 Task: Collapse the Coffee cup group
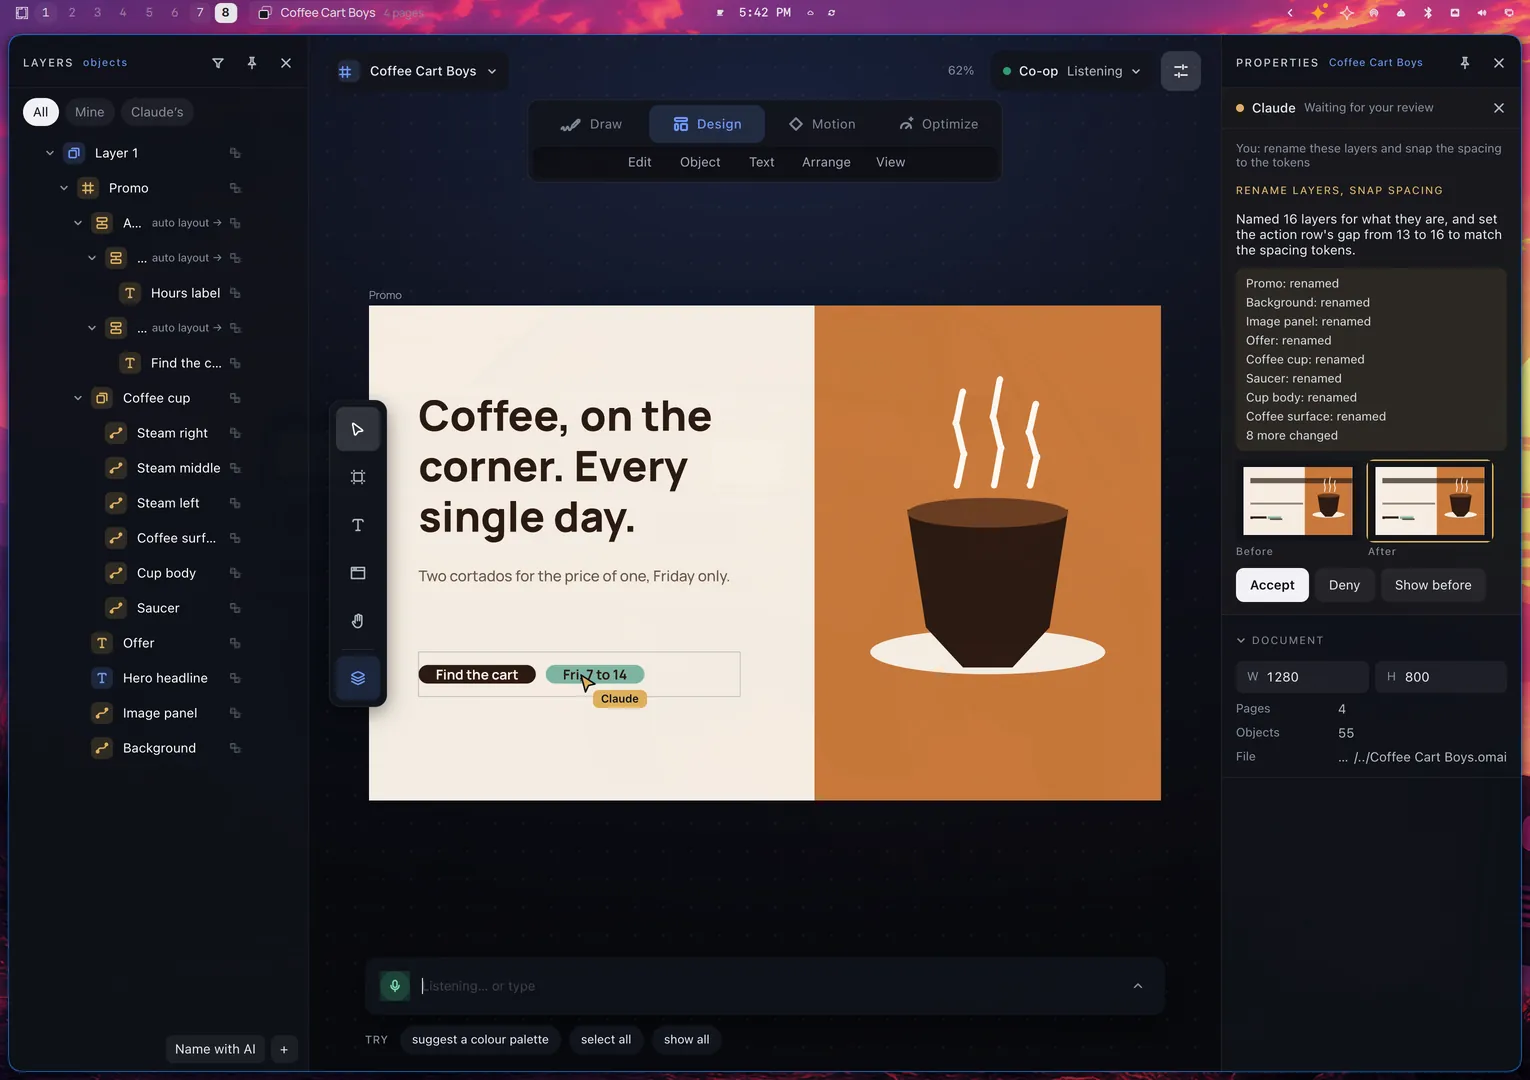pos(78,398)
